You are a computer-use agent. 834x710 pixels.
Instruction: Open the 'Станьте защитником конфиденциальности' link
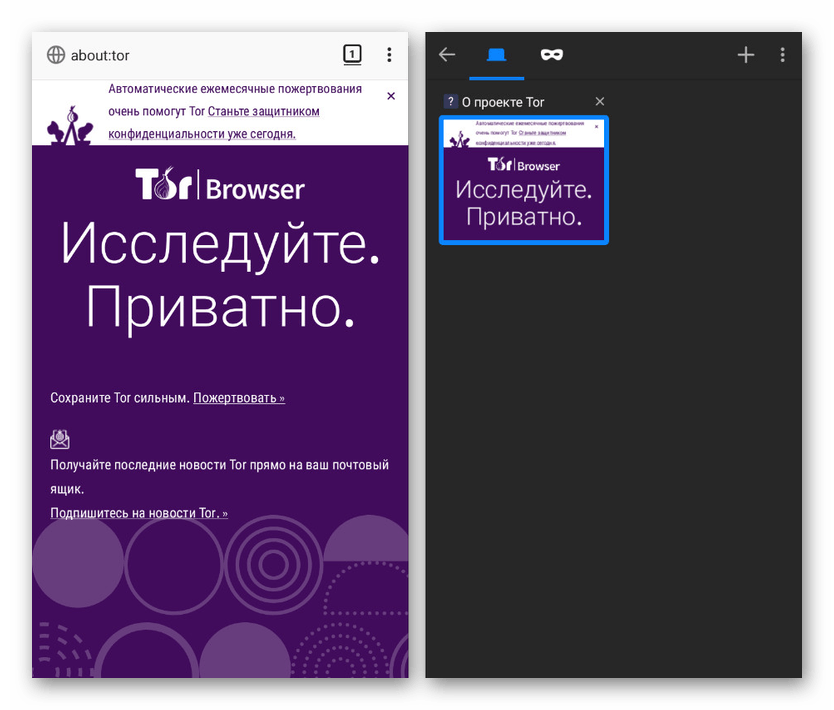tap(214, 123)
